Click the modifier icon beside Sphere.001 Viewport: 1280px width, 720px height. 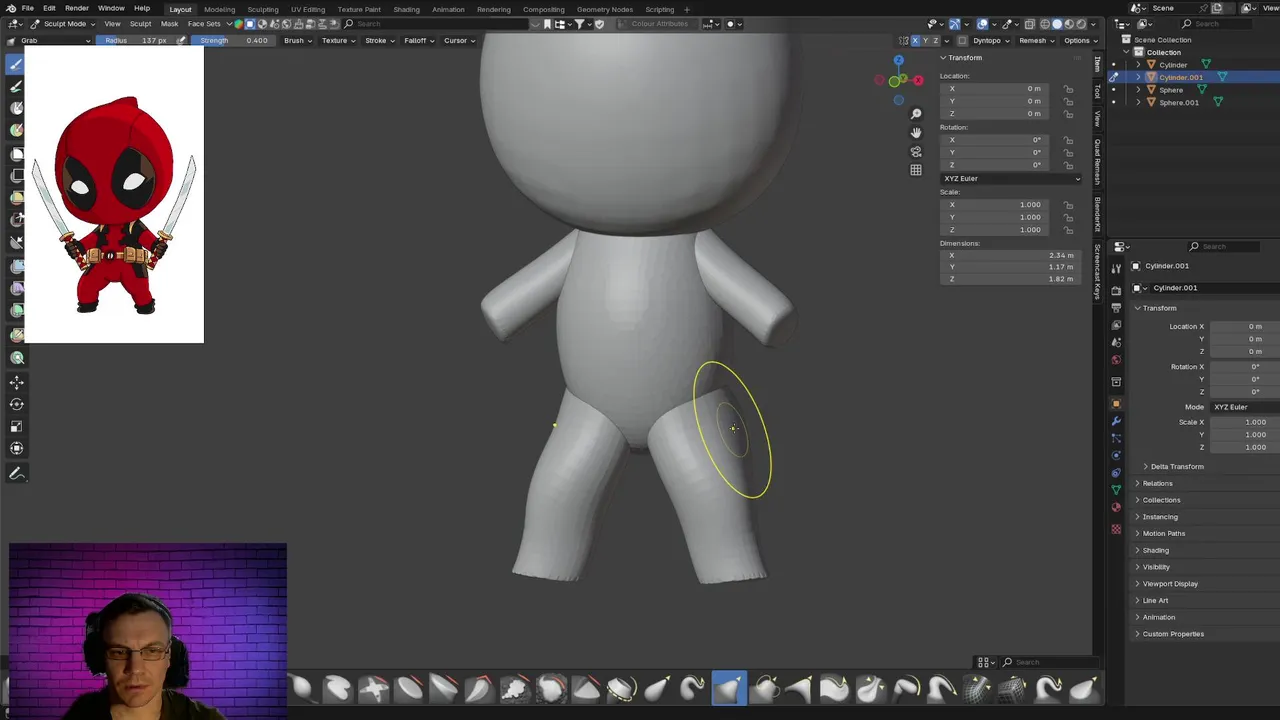tap(1219, 102)
